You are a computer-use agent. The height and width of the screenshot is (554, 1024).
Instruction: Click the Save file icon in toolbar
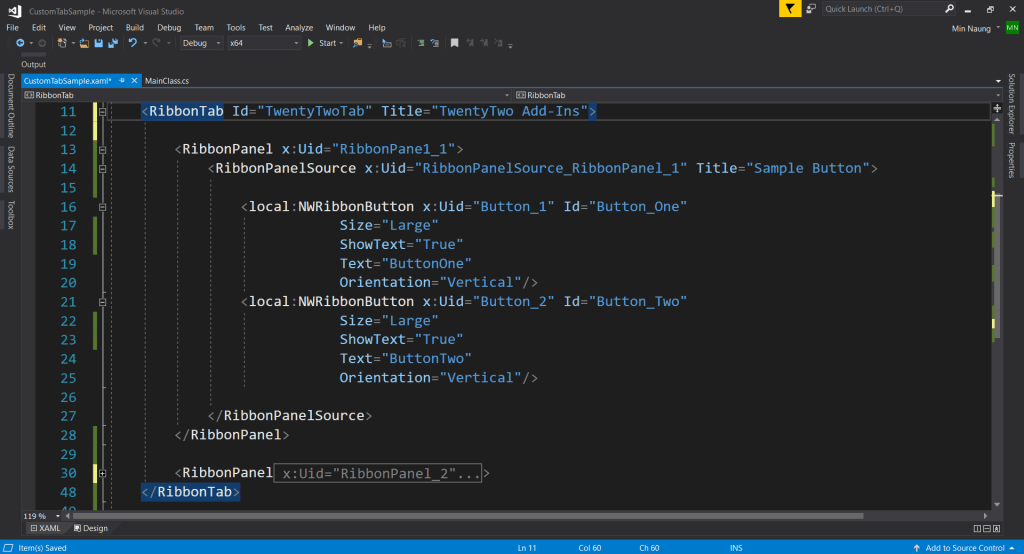[x=98, y=43]
